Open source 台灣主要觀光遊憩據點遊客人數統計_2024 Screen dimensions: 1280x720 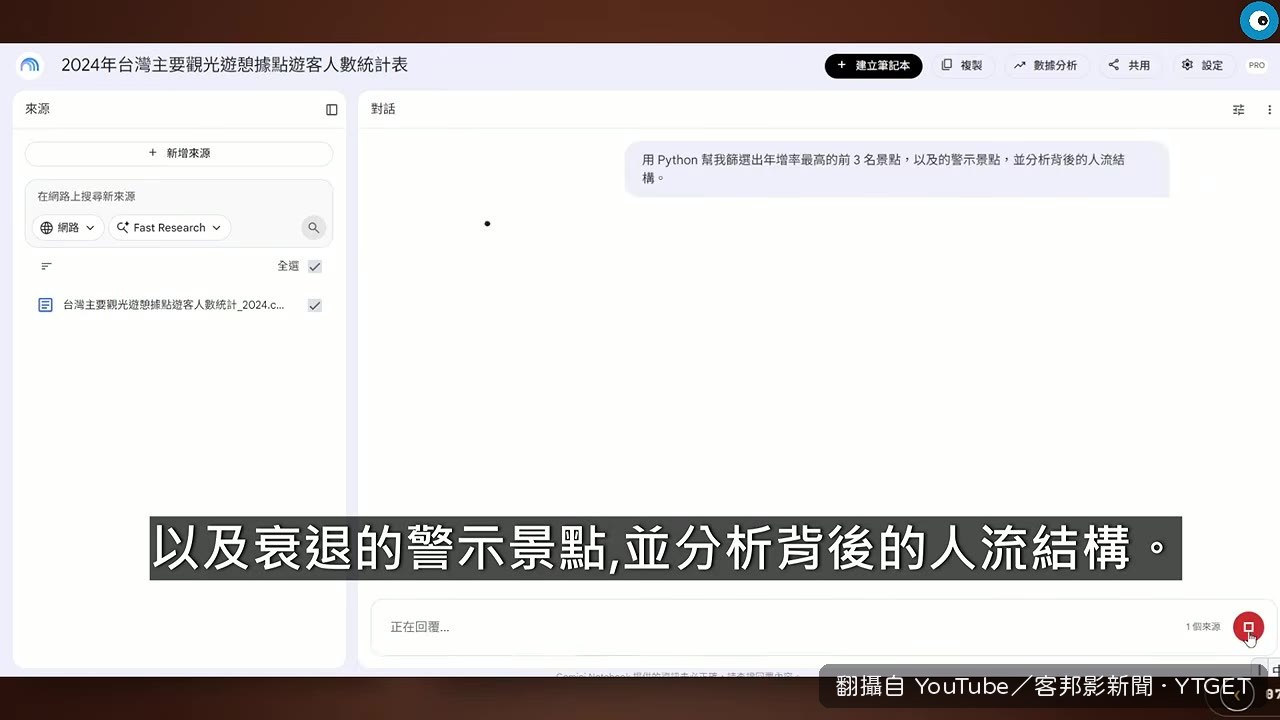pyautogui.click(x=174, y=305)
